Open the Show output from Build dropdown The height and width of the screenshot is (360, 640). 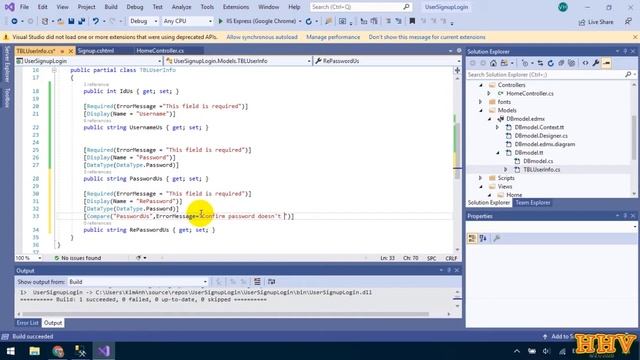tap(138, 282)
